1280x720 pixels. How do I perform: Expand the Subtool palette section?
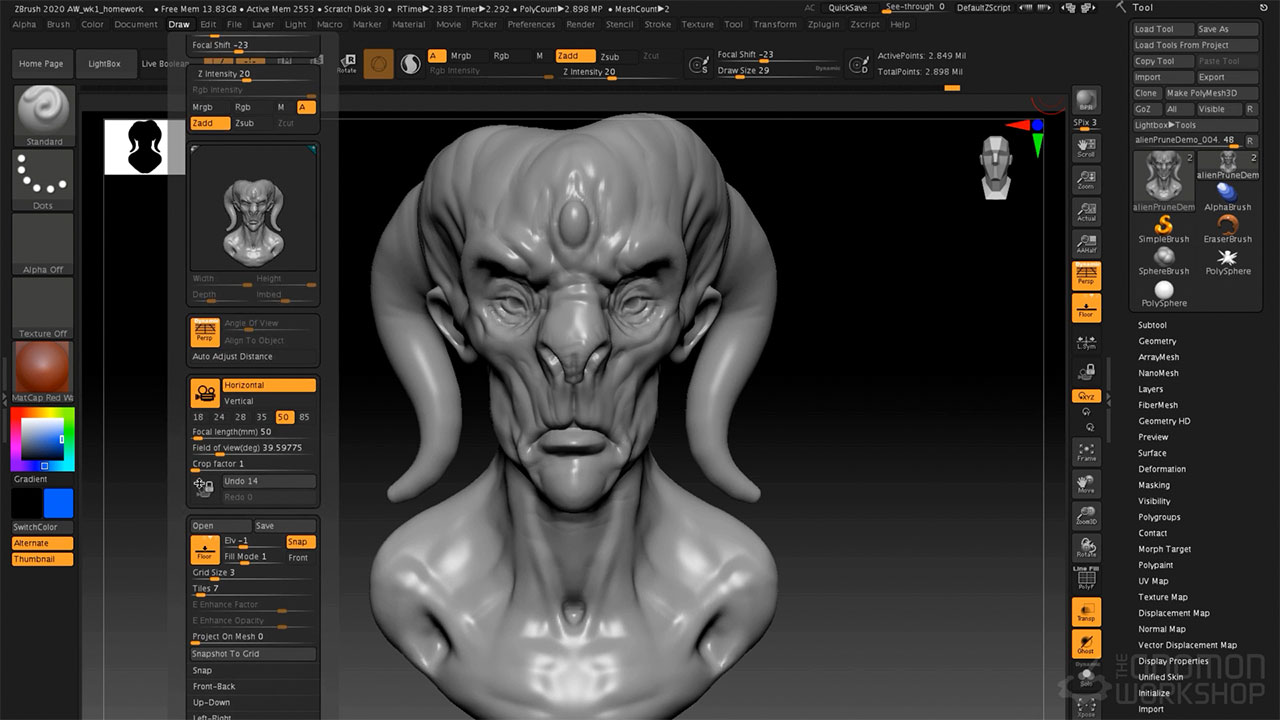click(x=1152, y=325)
